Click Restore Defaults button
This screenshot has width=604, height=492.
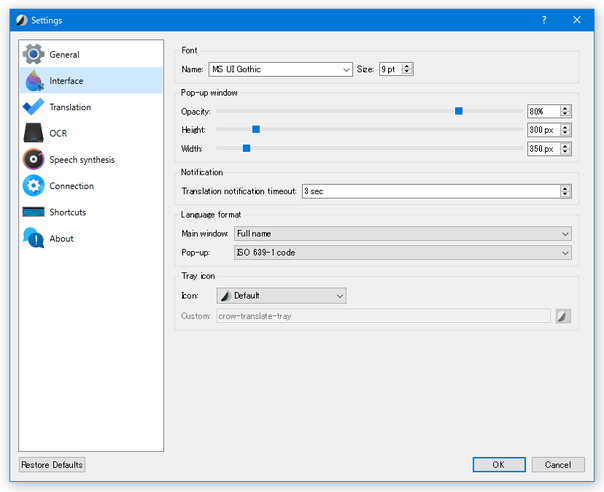tap(52, 465)
